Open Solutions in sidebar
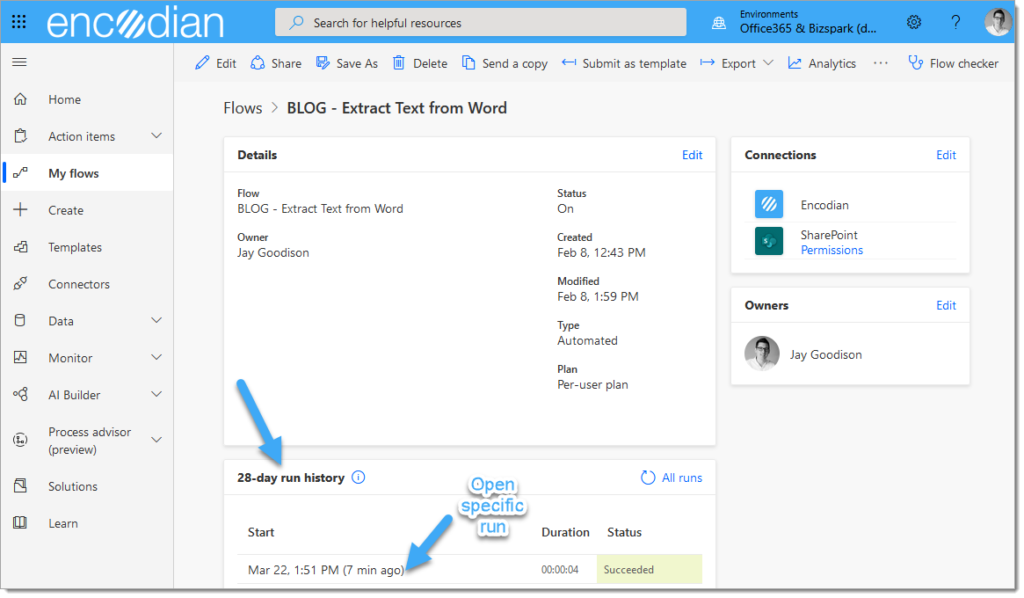Screen dimensions: 1024x598 click(x=72, y=486)
